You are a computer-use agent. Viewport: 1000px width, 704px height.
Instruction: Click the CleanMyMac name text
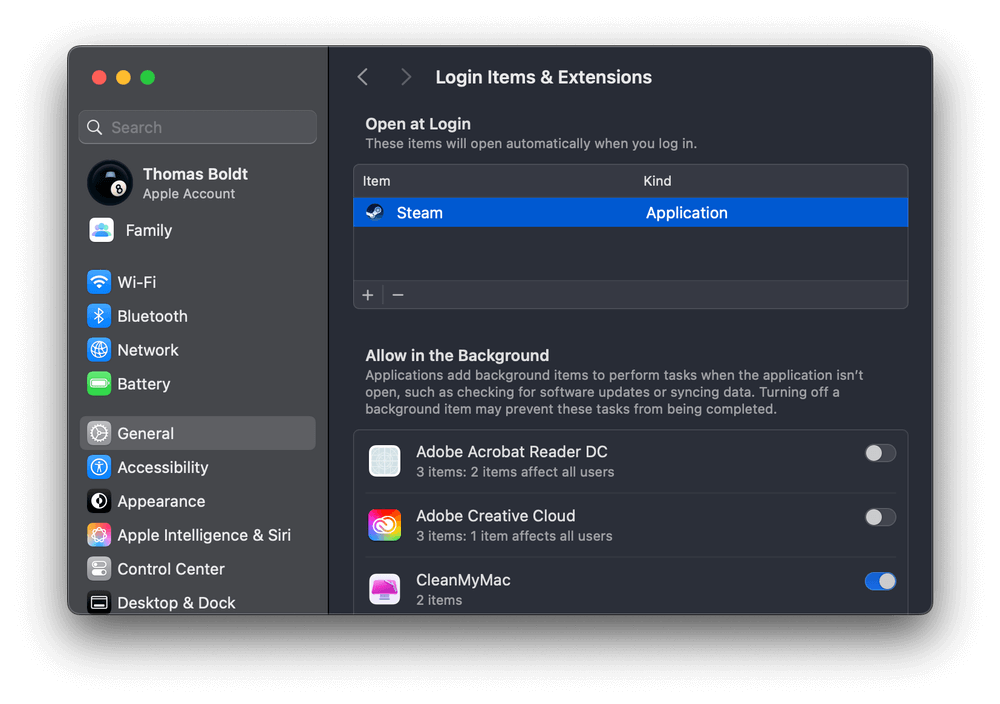[x=463, y=580]
